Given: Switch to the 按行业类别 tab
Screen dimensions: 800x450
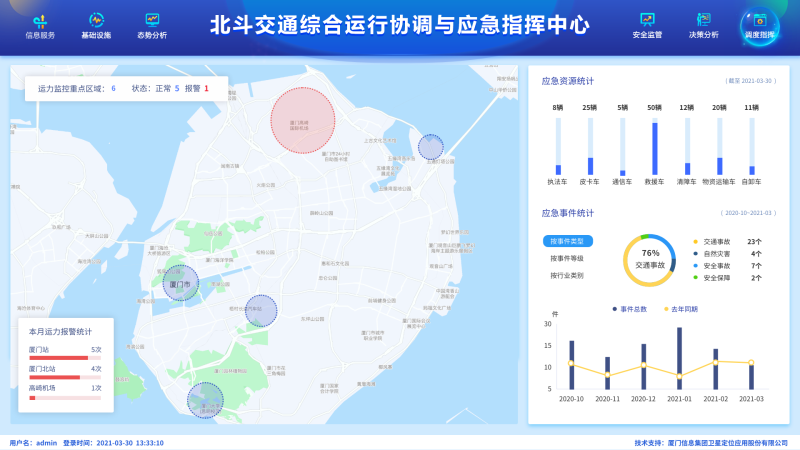Looking at the screenshot, I should click(x=567, y=275).
